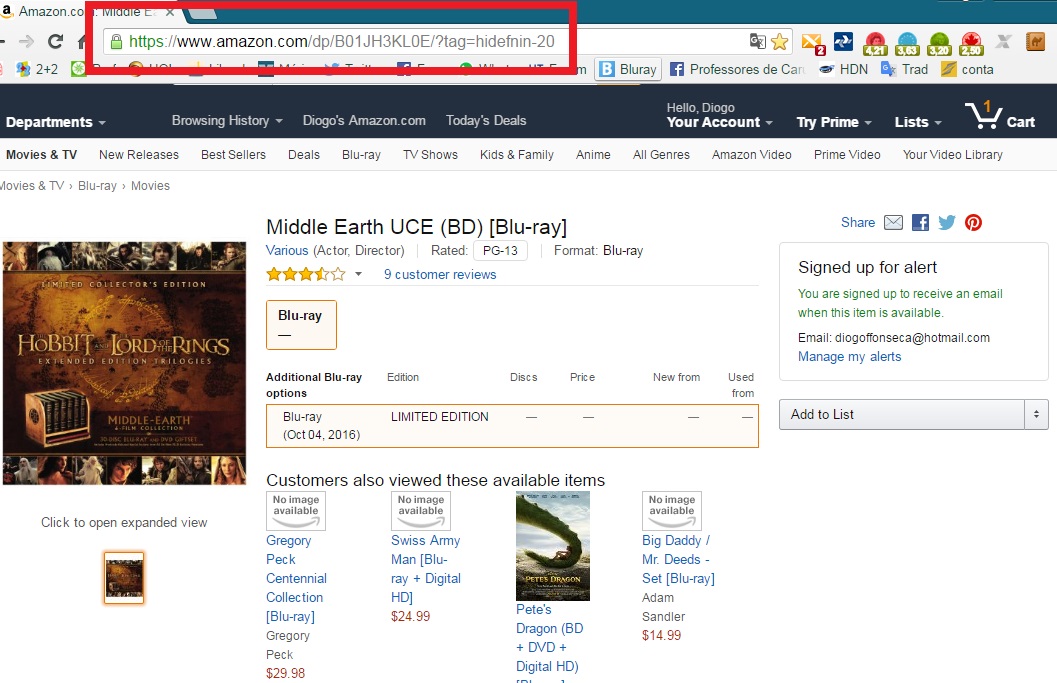Select the Blu-ray LIMITED EDITION row
1057x683 pixels.
pyautogui.click(x=512, y=426)
